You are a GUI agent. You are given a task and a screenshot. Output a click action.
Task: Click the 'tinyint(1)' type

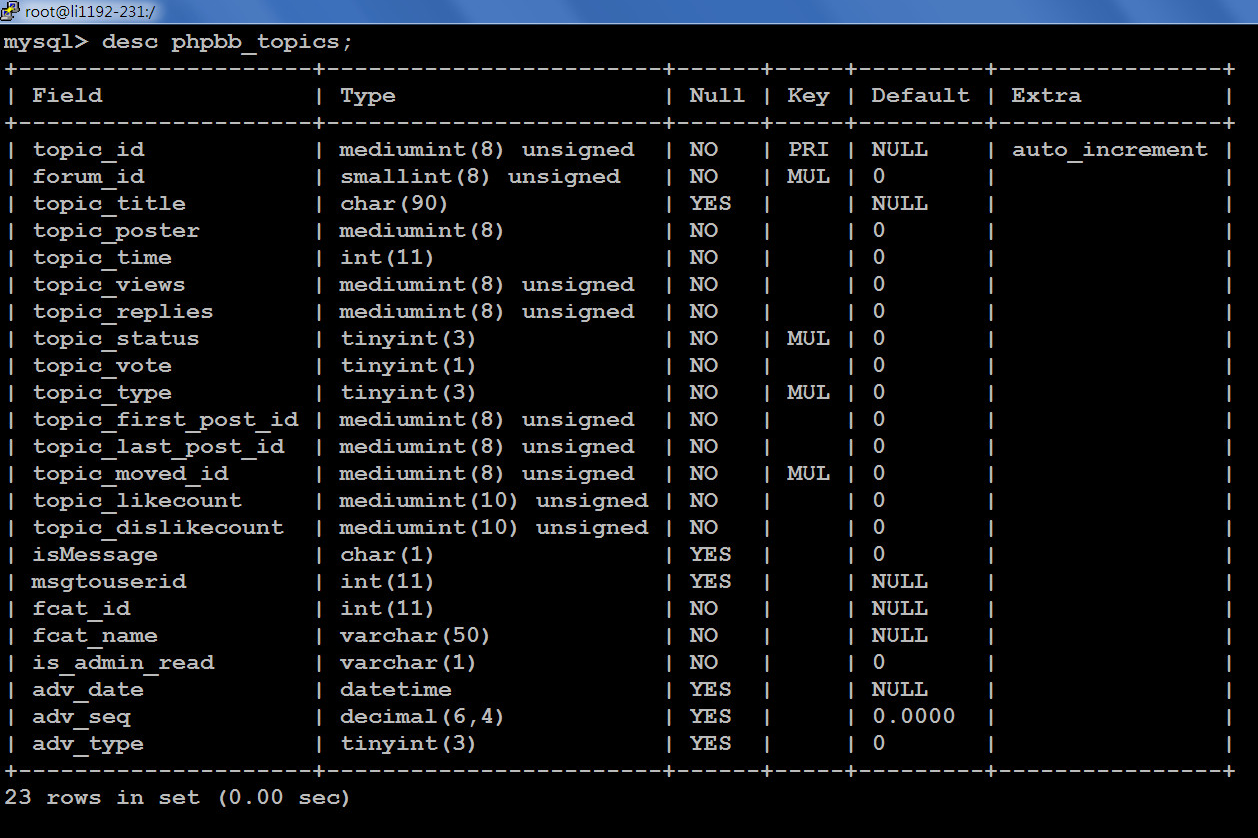(407, 365)
